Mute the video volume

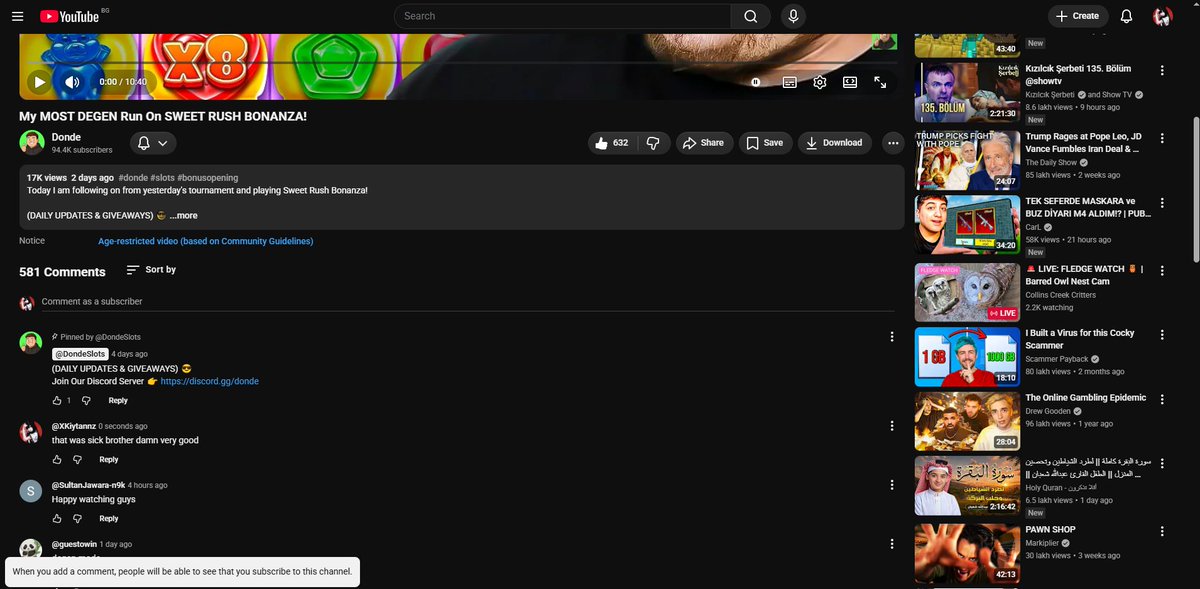[x=72, y=83]
